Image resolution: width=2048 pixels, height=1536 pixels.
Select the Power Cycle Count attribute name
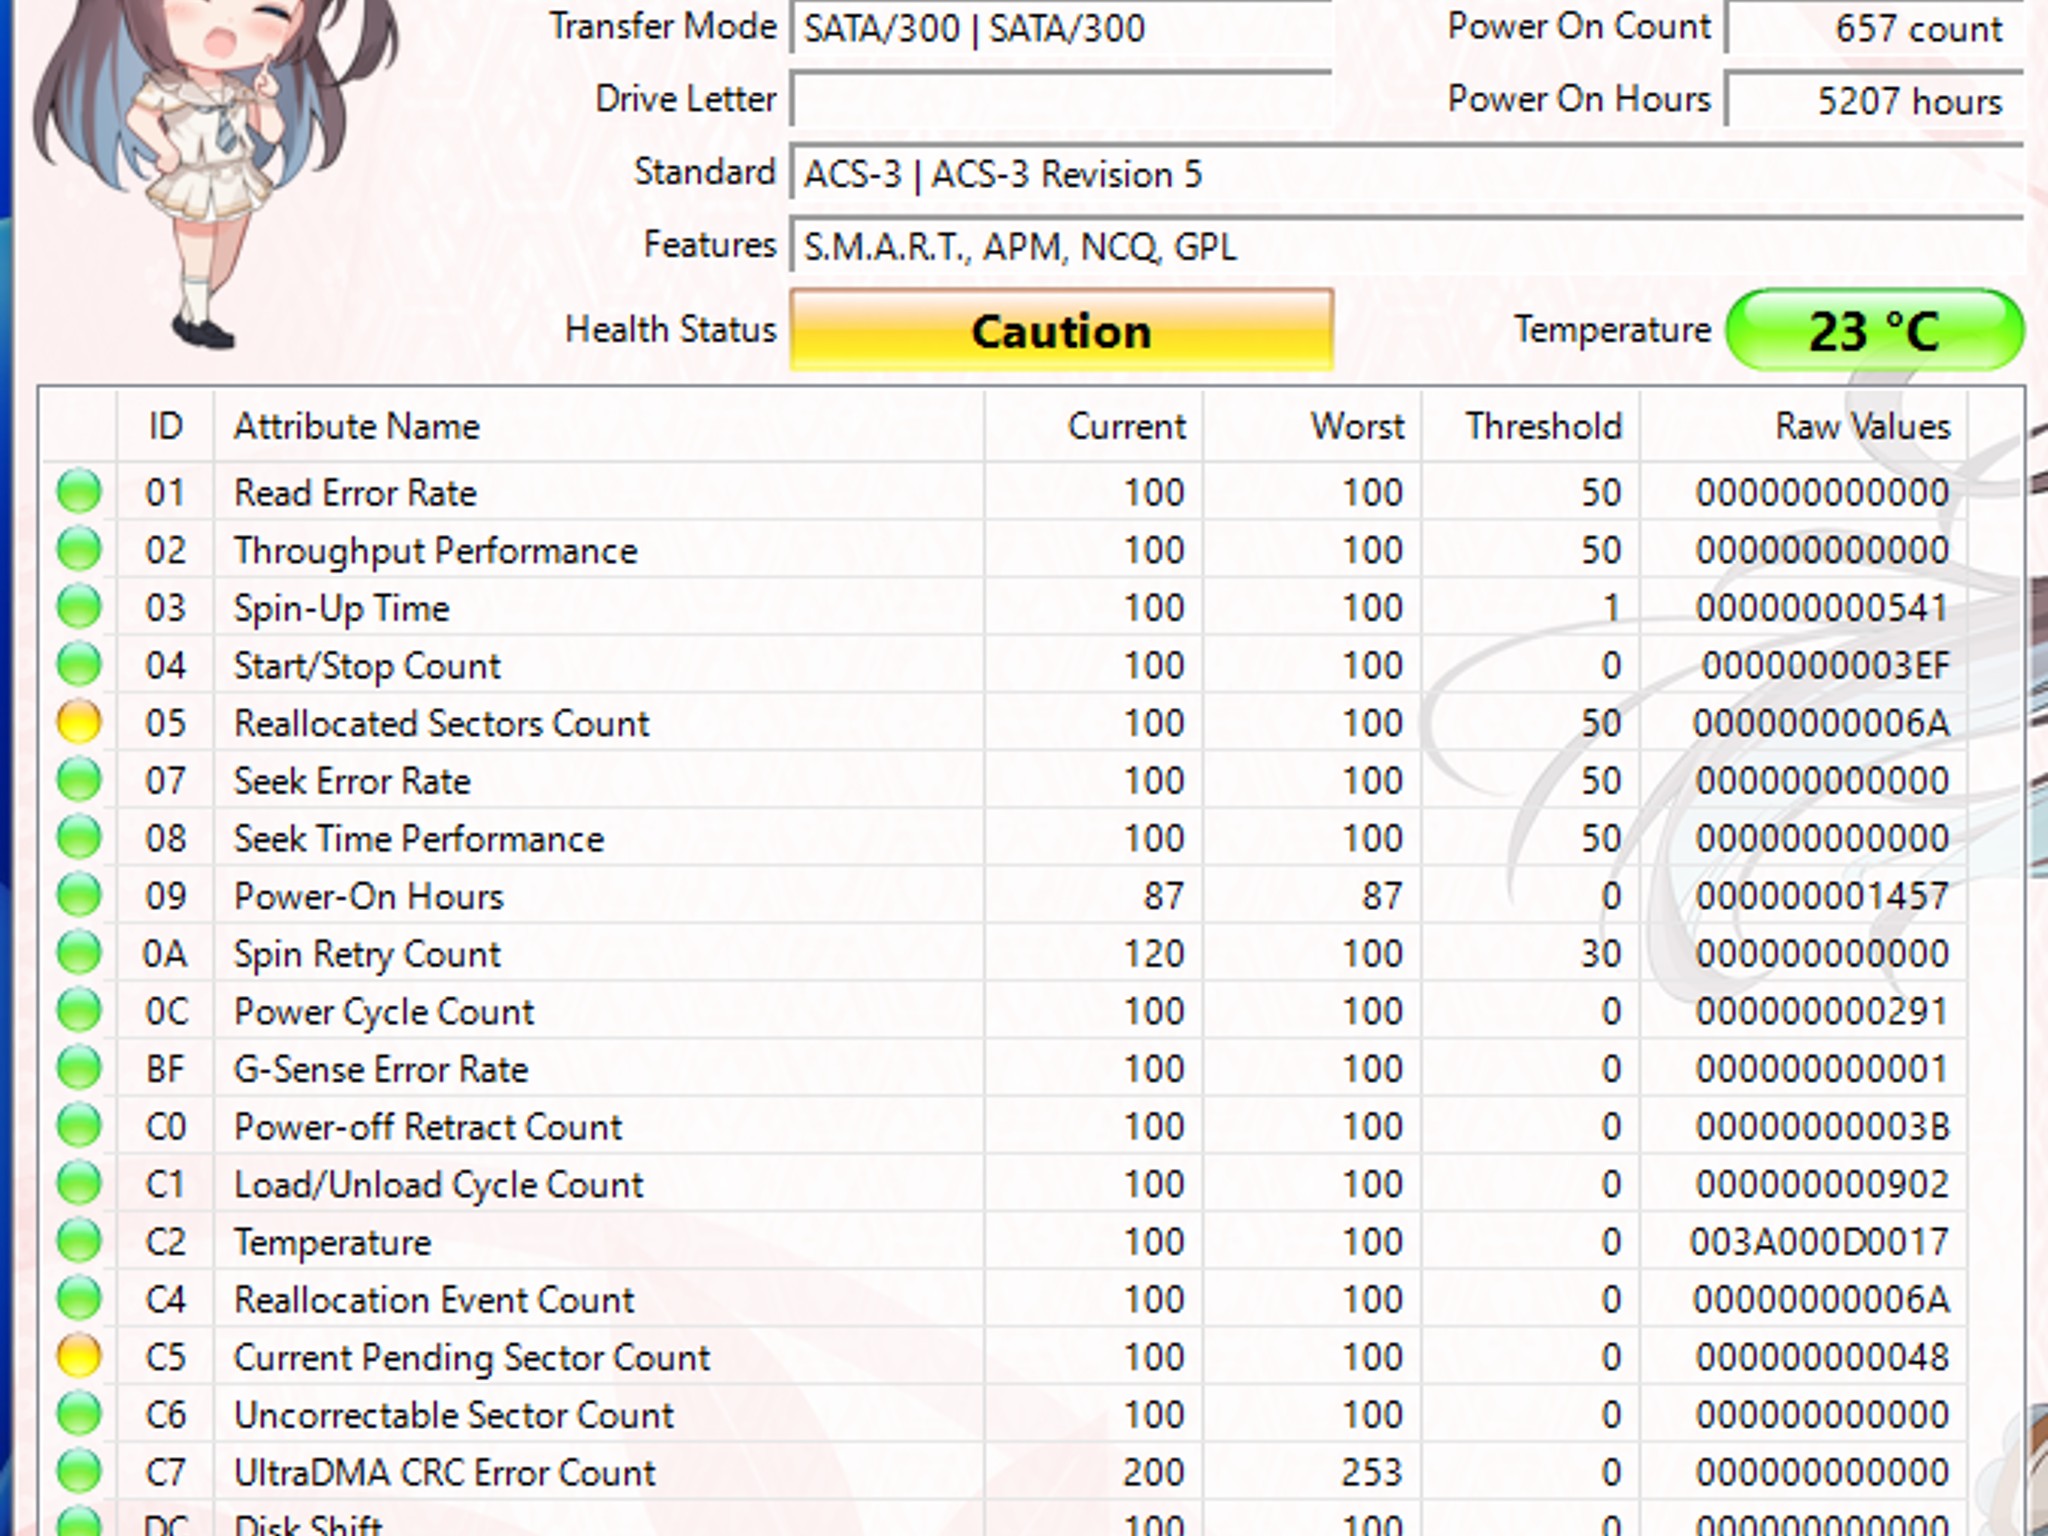coord(384,1012)
